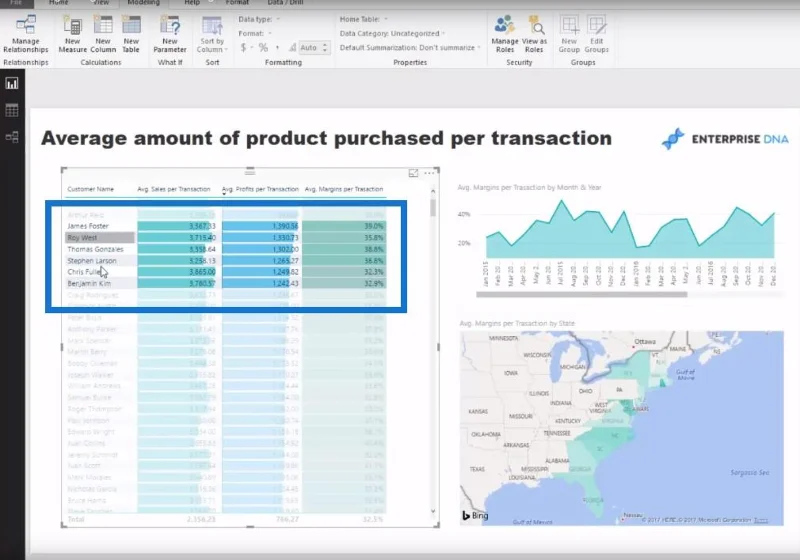Viewport: 800px width, 560px height.
Task: Switch to Relationships view in sidebar
Action: [12, 137]
